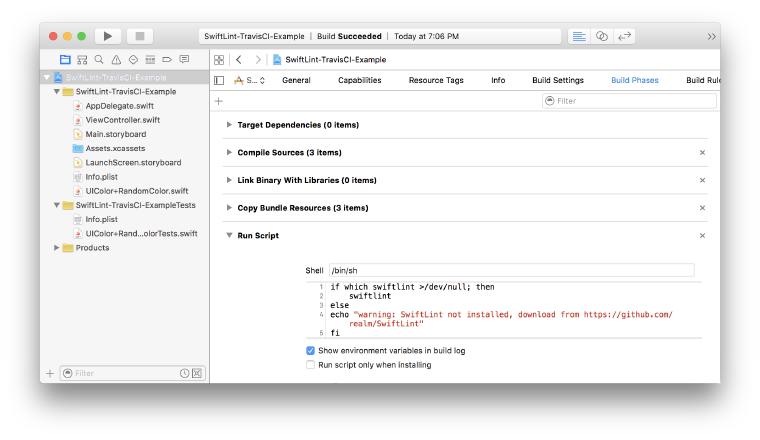This screenshot has height=440, width=760.
Task: Go forward in editor history
Action: (x=258, y=60)
